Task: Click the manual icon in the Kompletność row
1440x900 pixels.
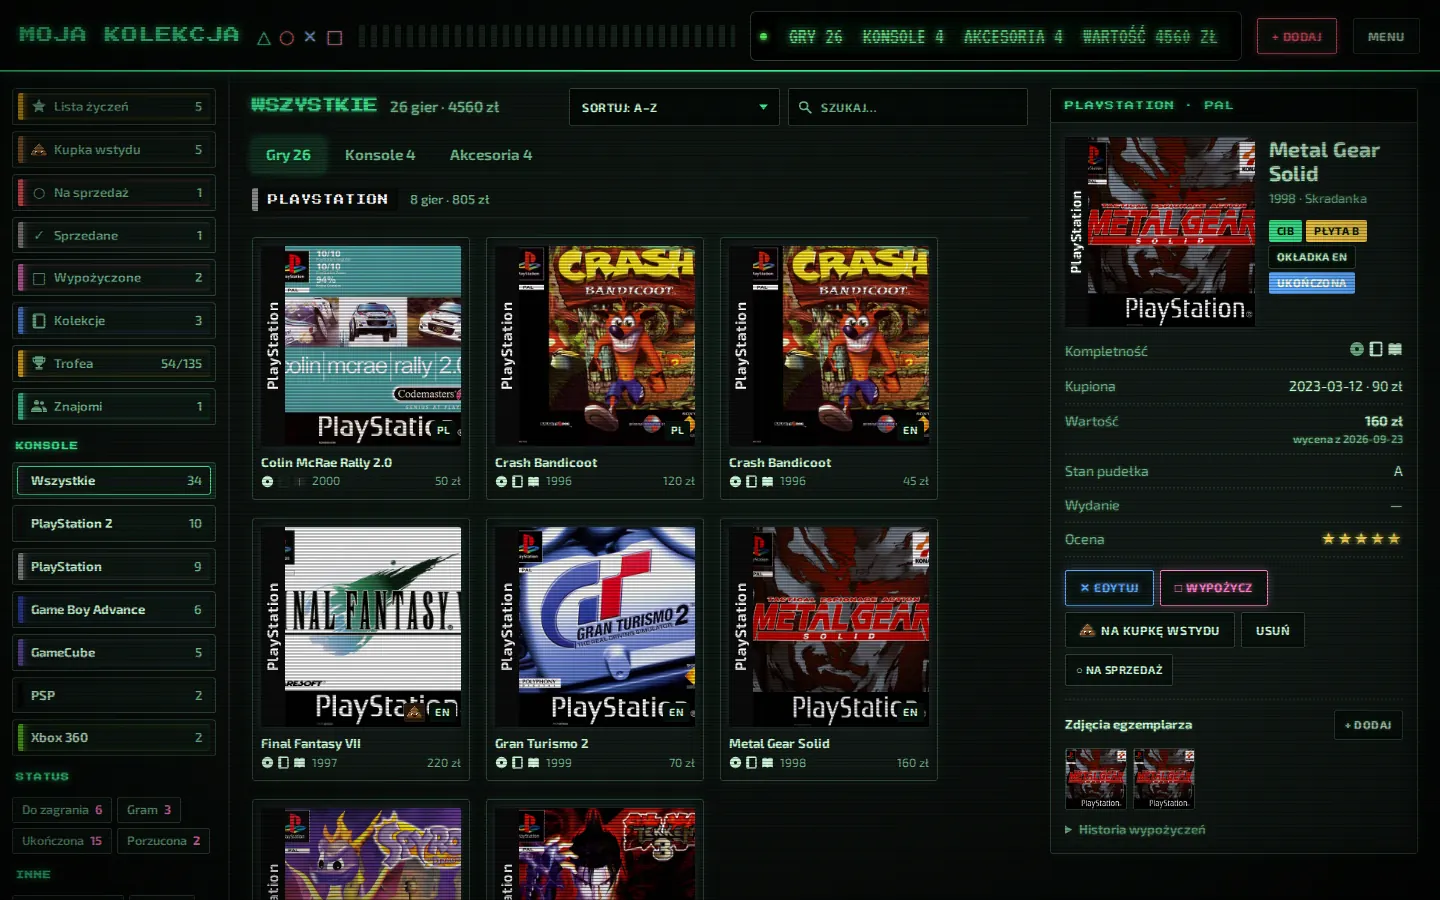Action: 1395,350
